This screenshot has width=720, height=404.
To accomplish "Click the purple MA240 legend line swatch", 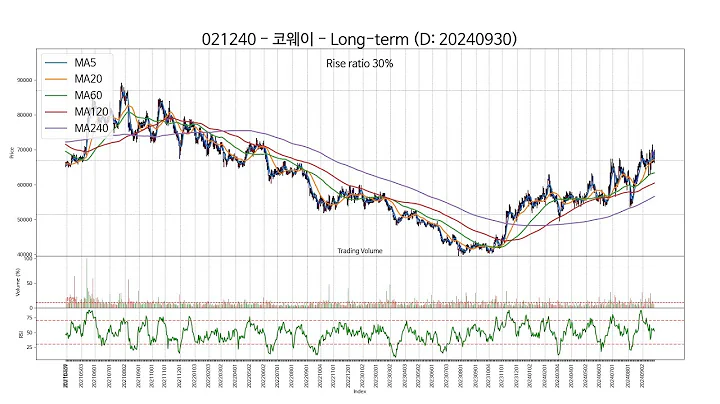I will [x=56, y=129].
